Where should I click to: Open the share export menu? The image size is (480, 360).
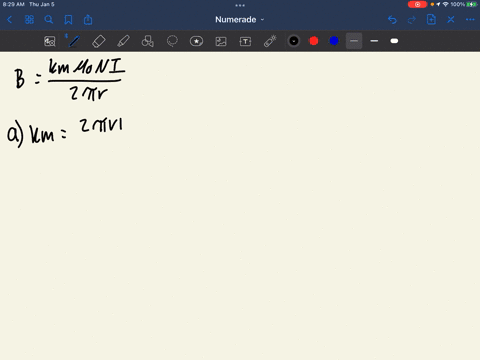[x=88, y=20]
